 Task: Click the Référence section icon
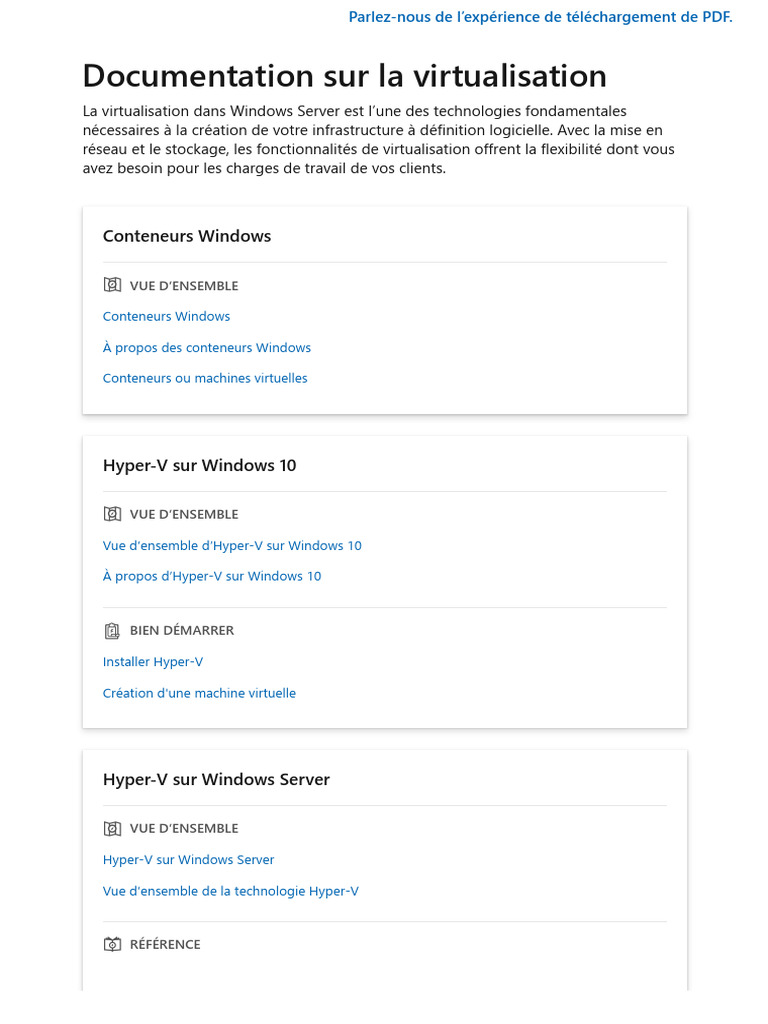pyautogui.click(x=112, y=944)
